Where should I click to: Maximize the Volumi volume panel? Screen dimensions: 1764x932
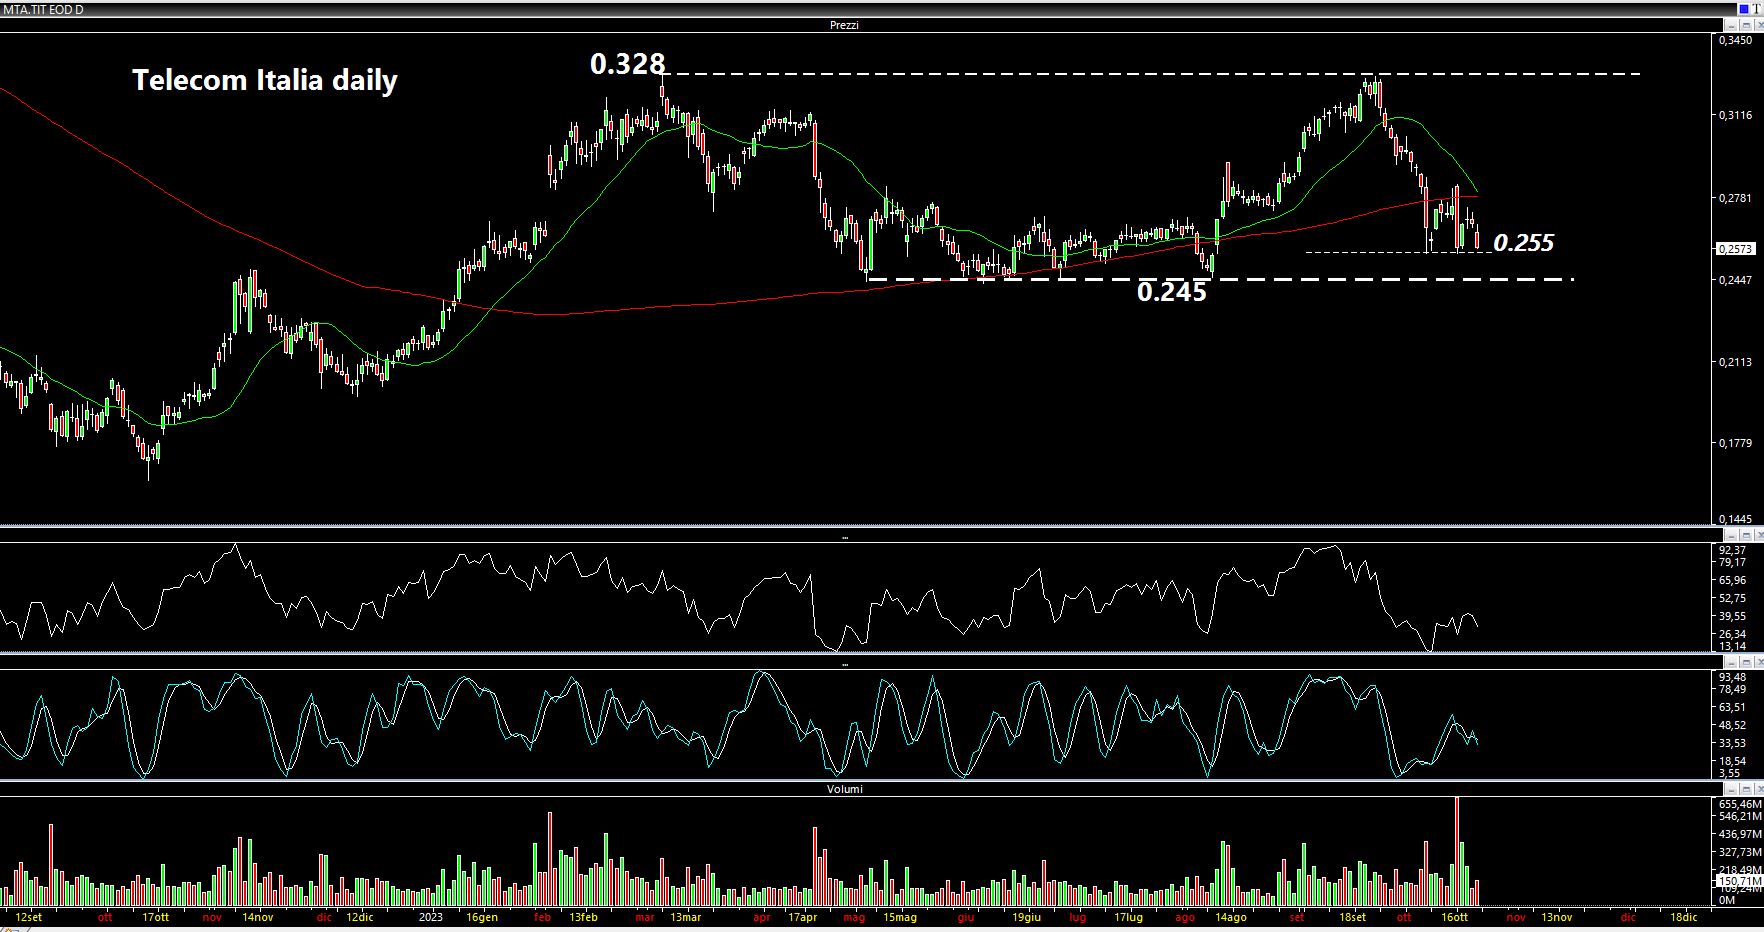[1745, 789]
